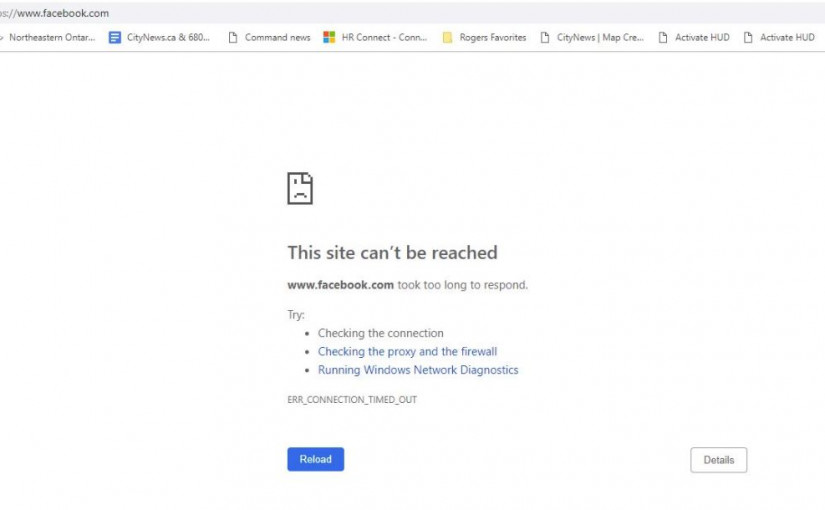This screenshot has height=510, width=825.
Task: Open the Activate HUD bookmark beside CityNews Map
Action: tap(694, 38)
